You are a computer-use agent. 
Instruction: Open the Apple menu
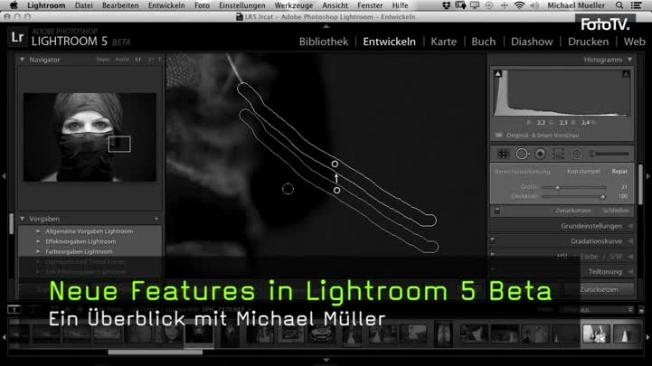point(14,5)
